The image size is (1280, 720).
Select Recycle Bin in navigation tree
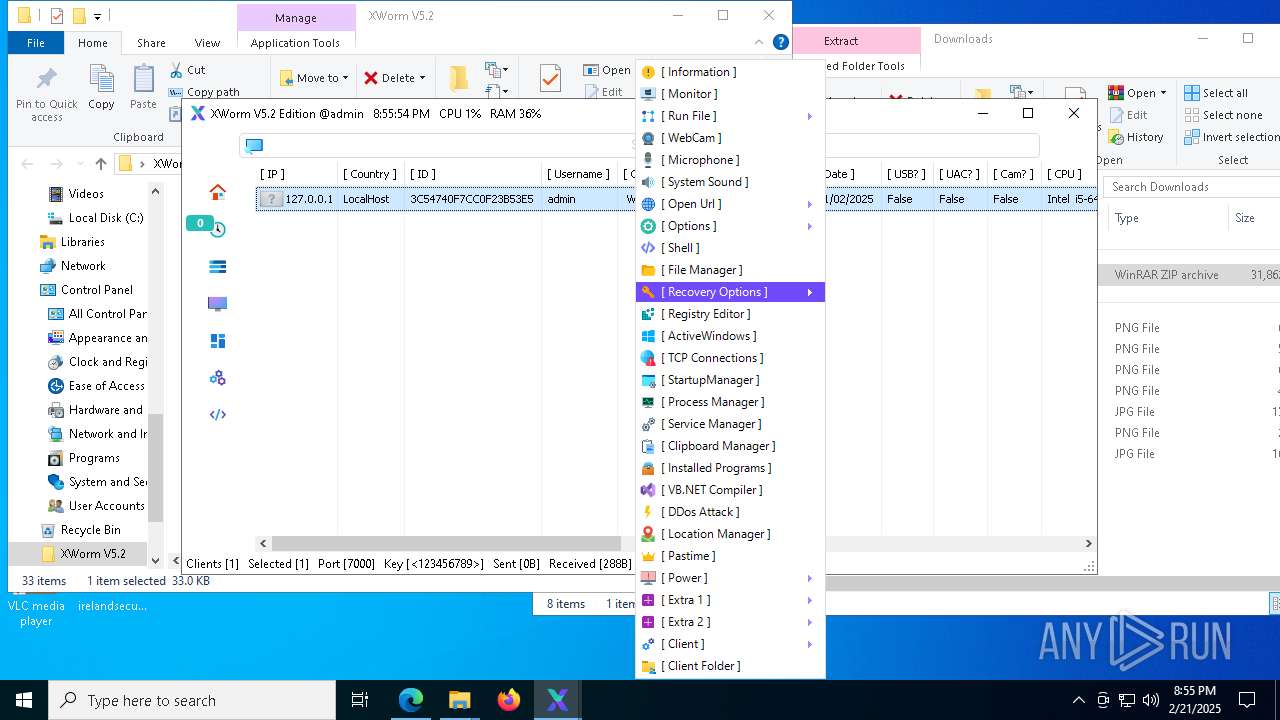[x=90, y=530]
